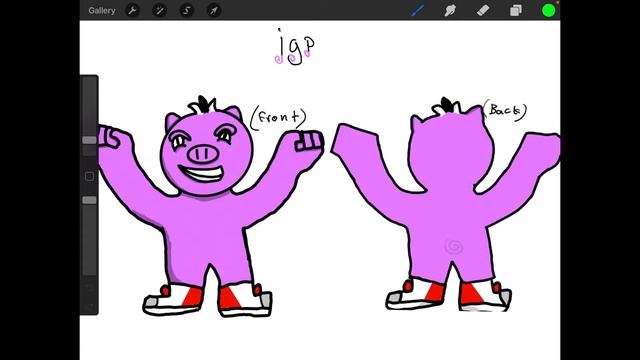Image resolution: width=640 pixels, height=360 pixels.
Task: Click the brush size slider handle
Action: coord(89,140)
